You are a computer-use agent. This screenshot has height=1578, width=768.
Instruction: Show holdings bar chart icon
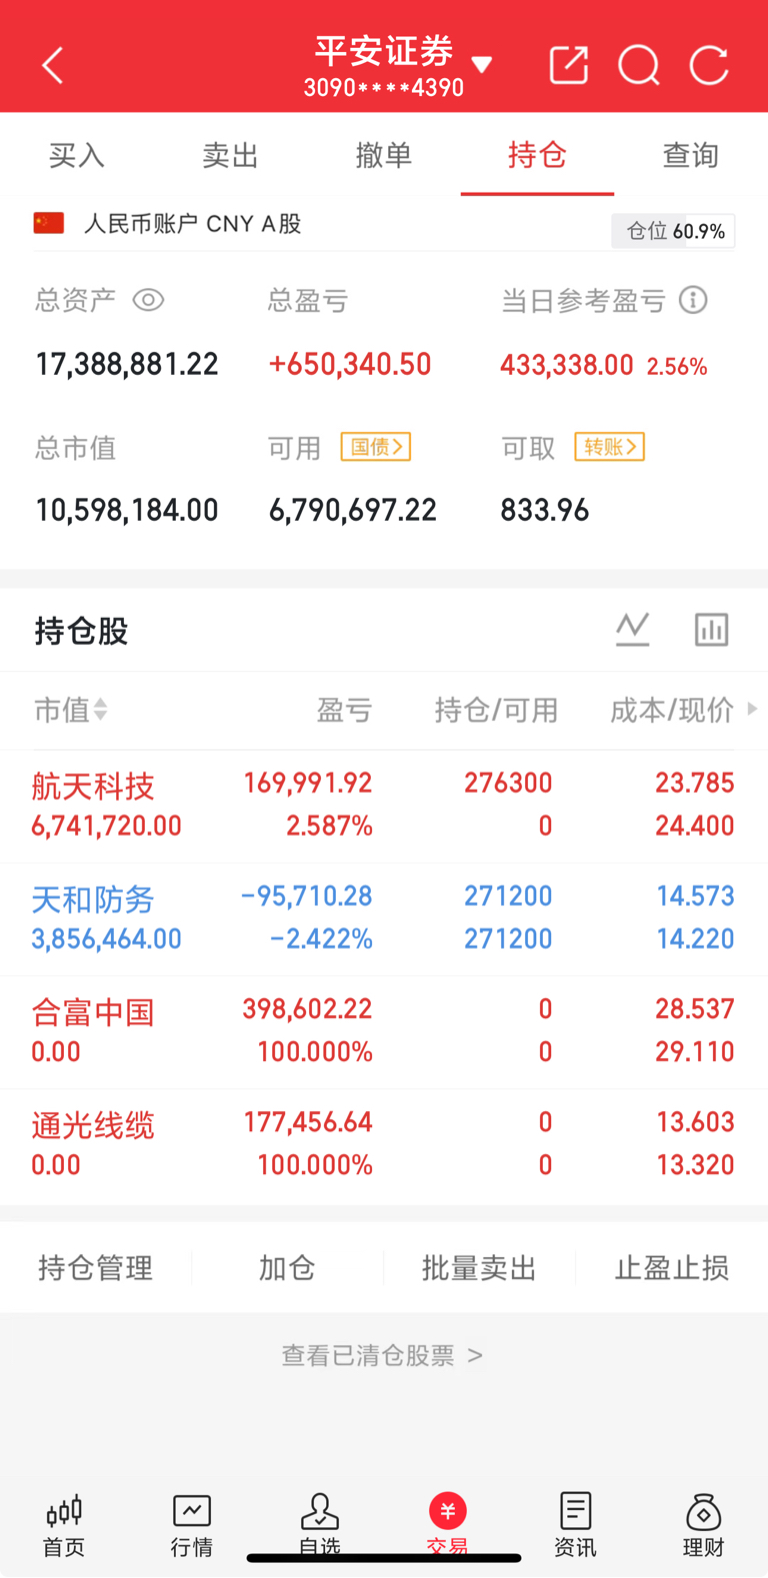(711, 630)
